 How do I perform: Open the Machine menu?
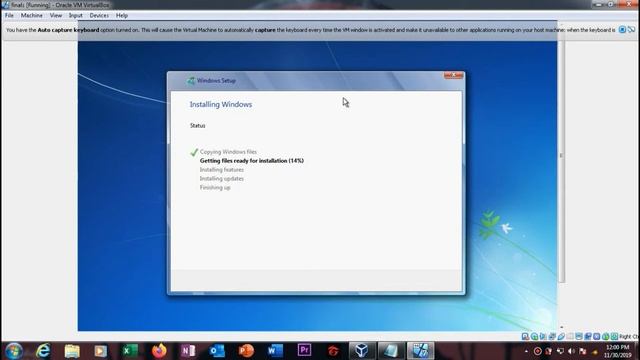click(x=31, y=16)
